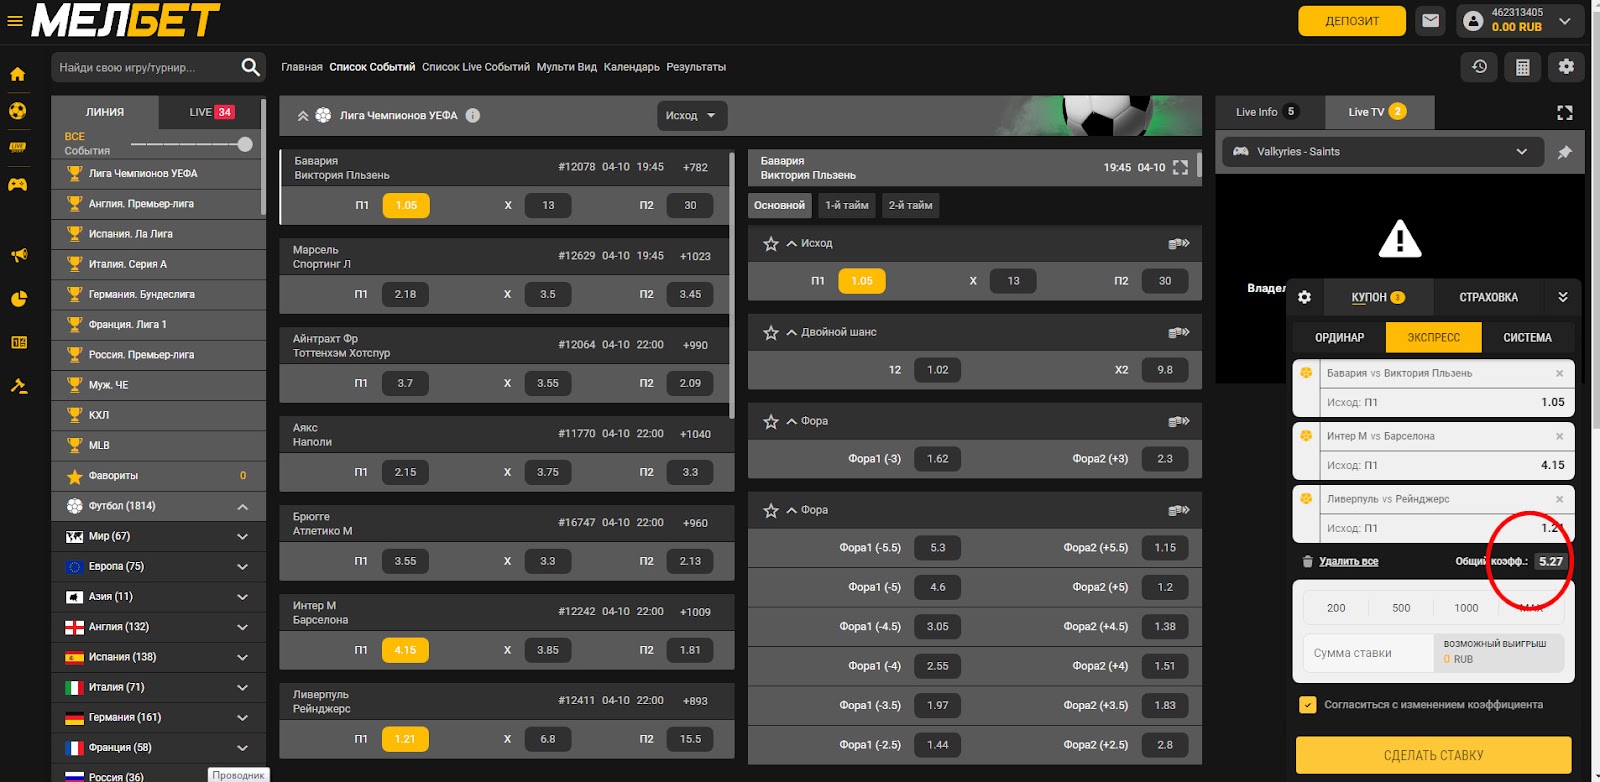Click the Сумма ставки input field
The image size is (1600, 782).
[x=1368, y=653]
